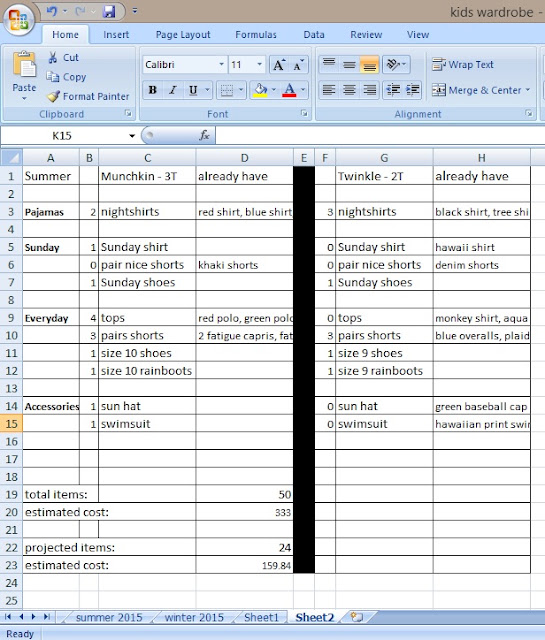The height and width of the screenshot is (640, 545).
Task: Switch to winter 2015 sheet
Action: (x=194, y=617)
